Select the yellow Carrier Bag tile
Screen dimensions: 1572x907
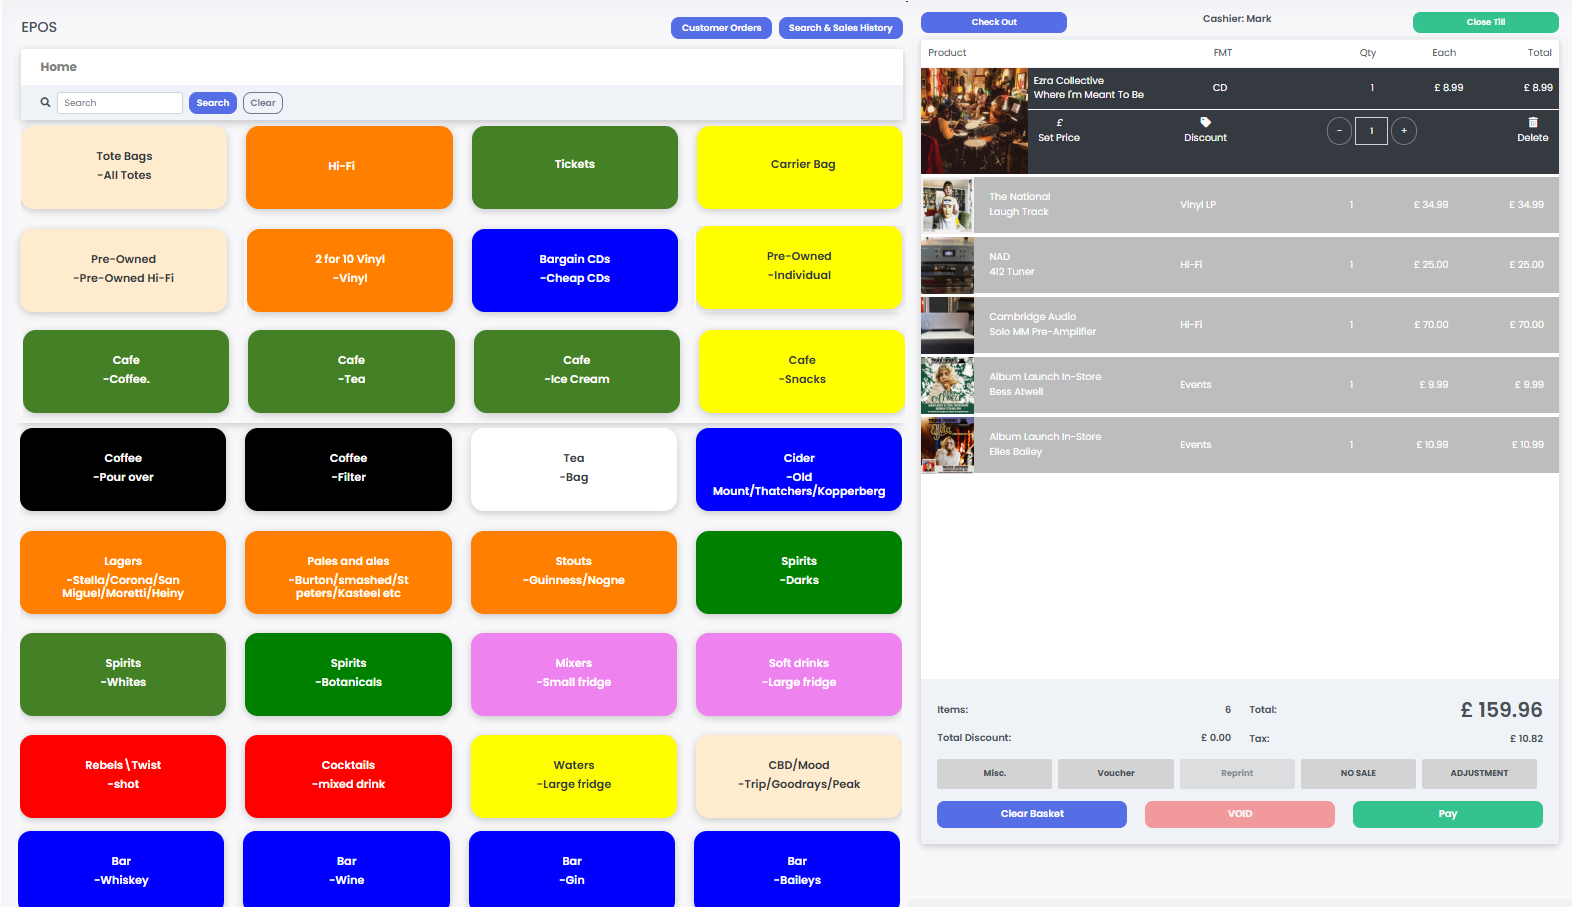[x=802, y=166]
